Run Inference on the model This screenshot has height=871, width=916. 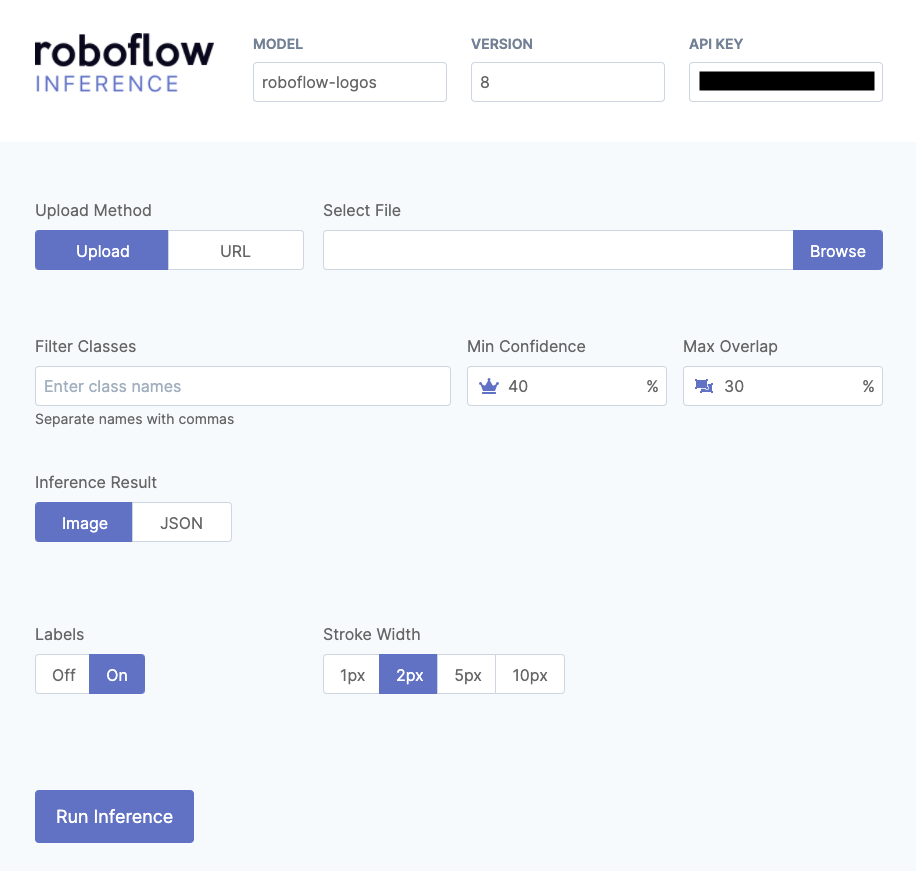[x=114, y=817]
